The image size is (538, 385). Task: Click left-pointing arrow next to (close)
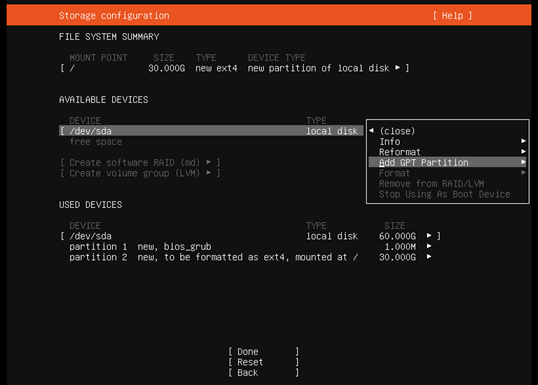click(372, 130)
